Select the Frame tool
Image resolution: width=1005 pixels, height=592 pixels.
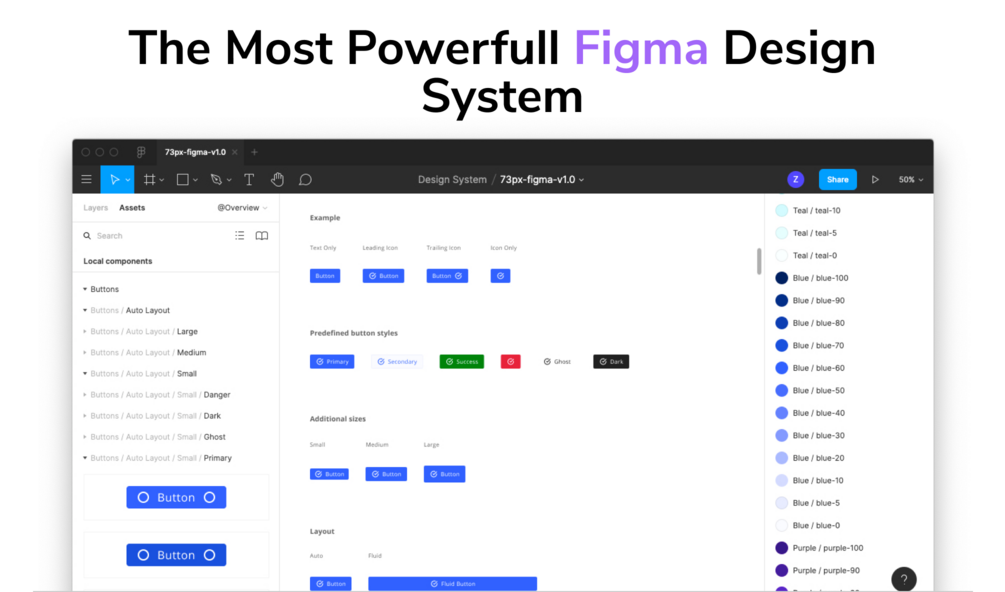coord(149,179)
